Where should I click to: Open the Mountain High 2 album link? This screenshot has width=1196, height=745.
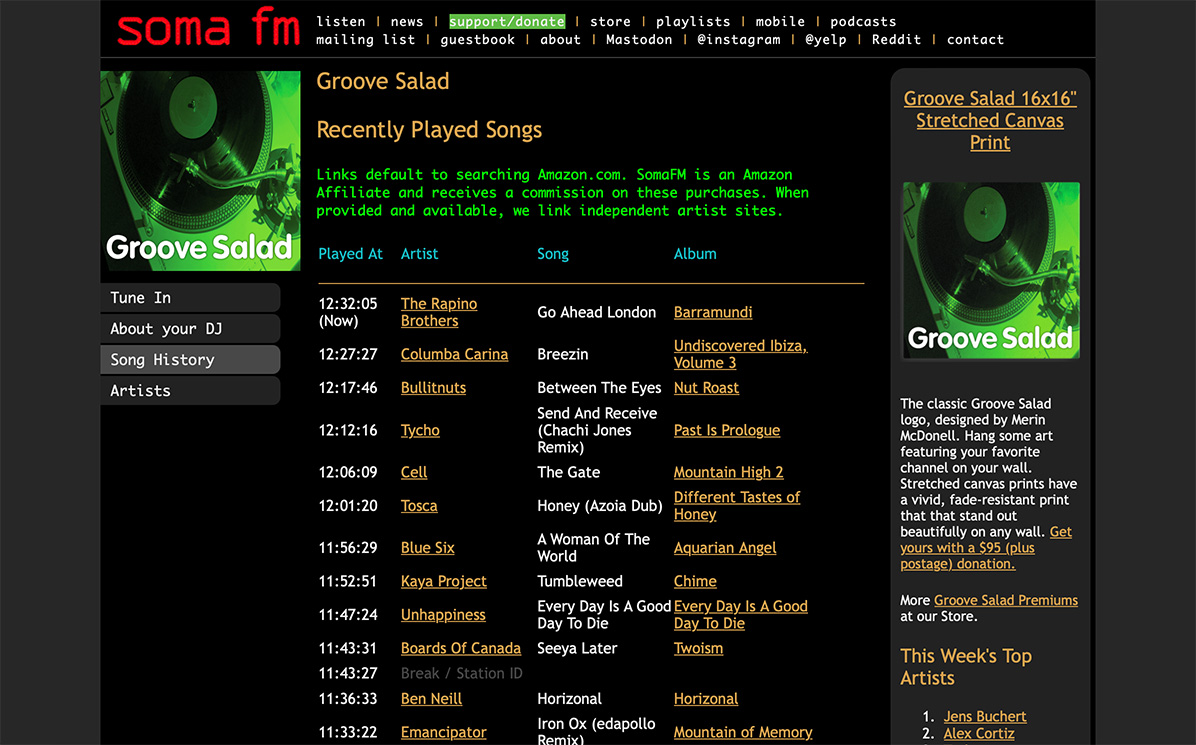[x=728, y=472]
